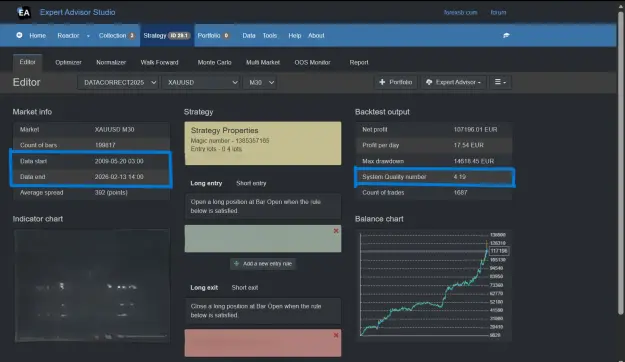625x362 pixels.
Task: Switch to the Report tab
Action: (x=359, y=63)
